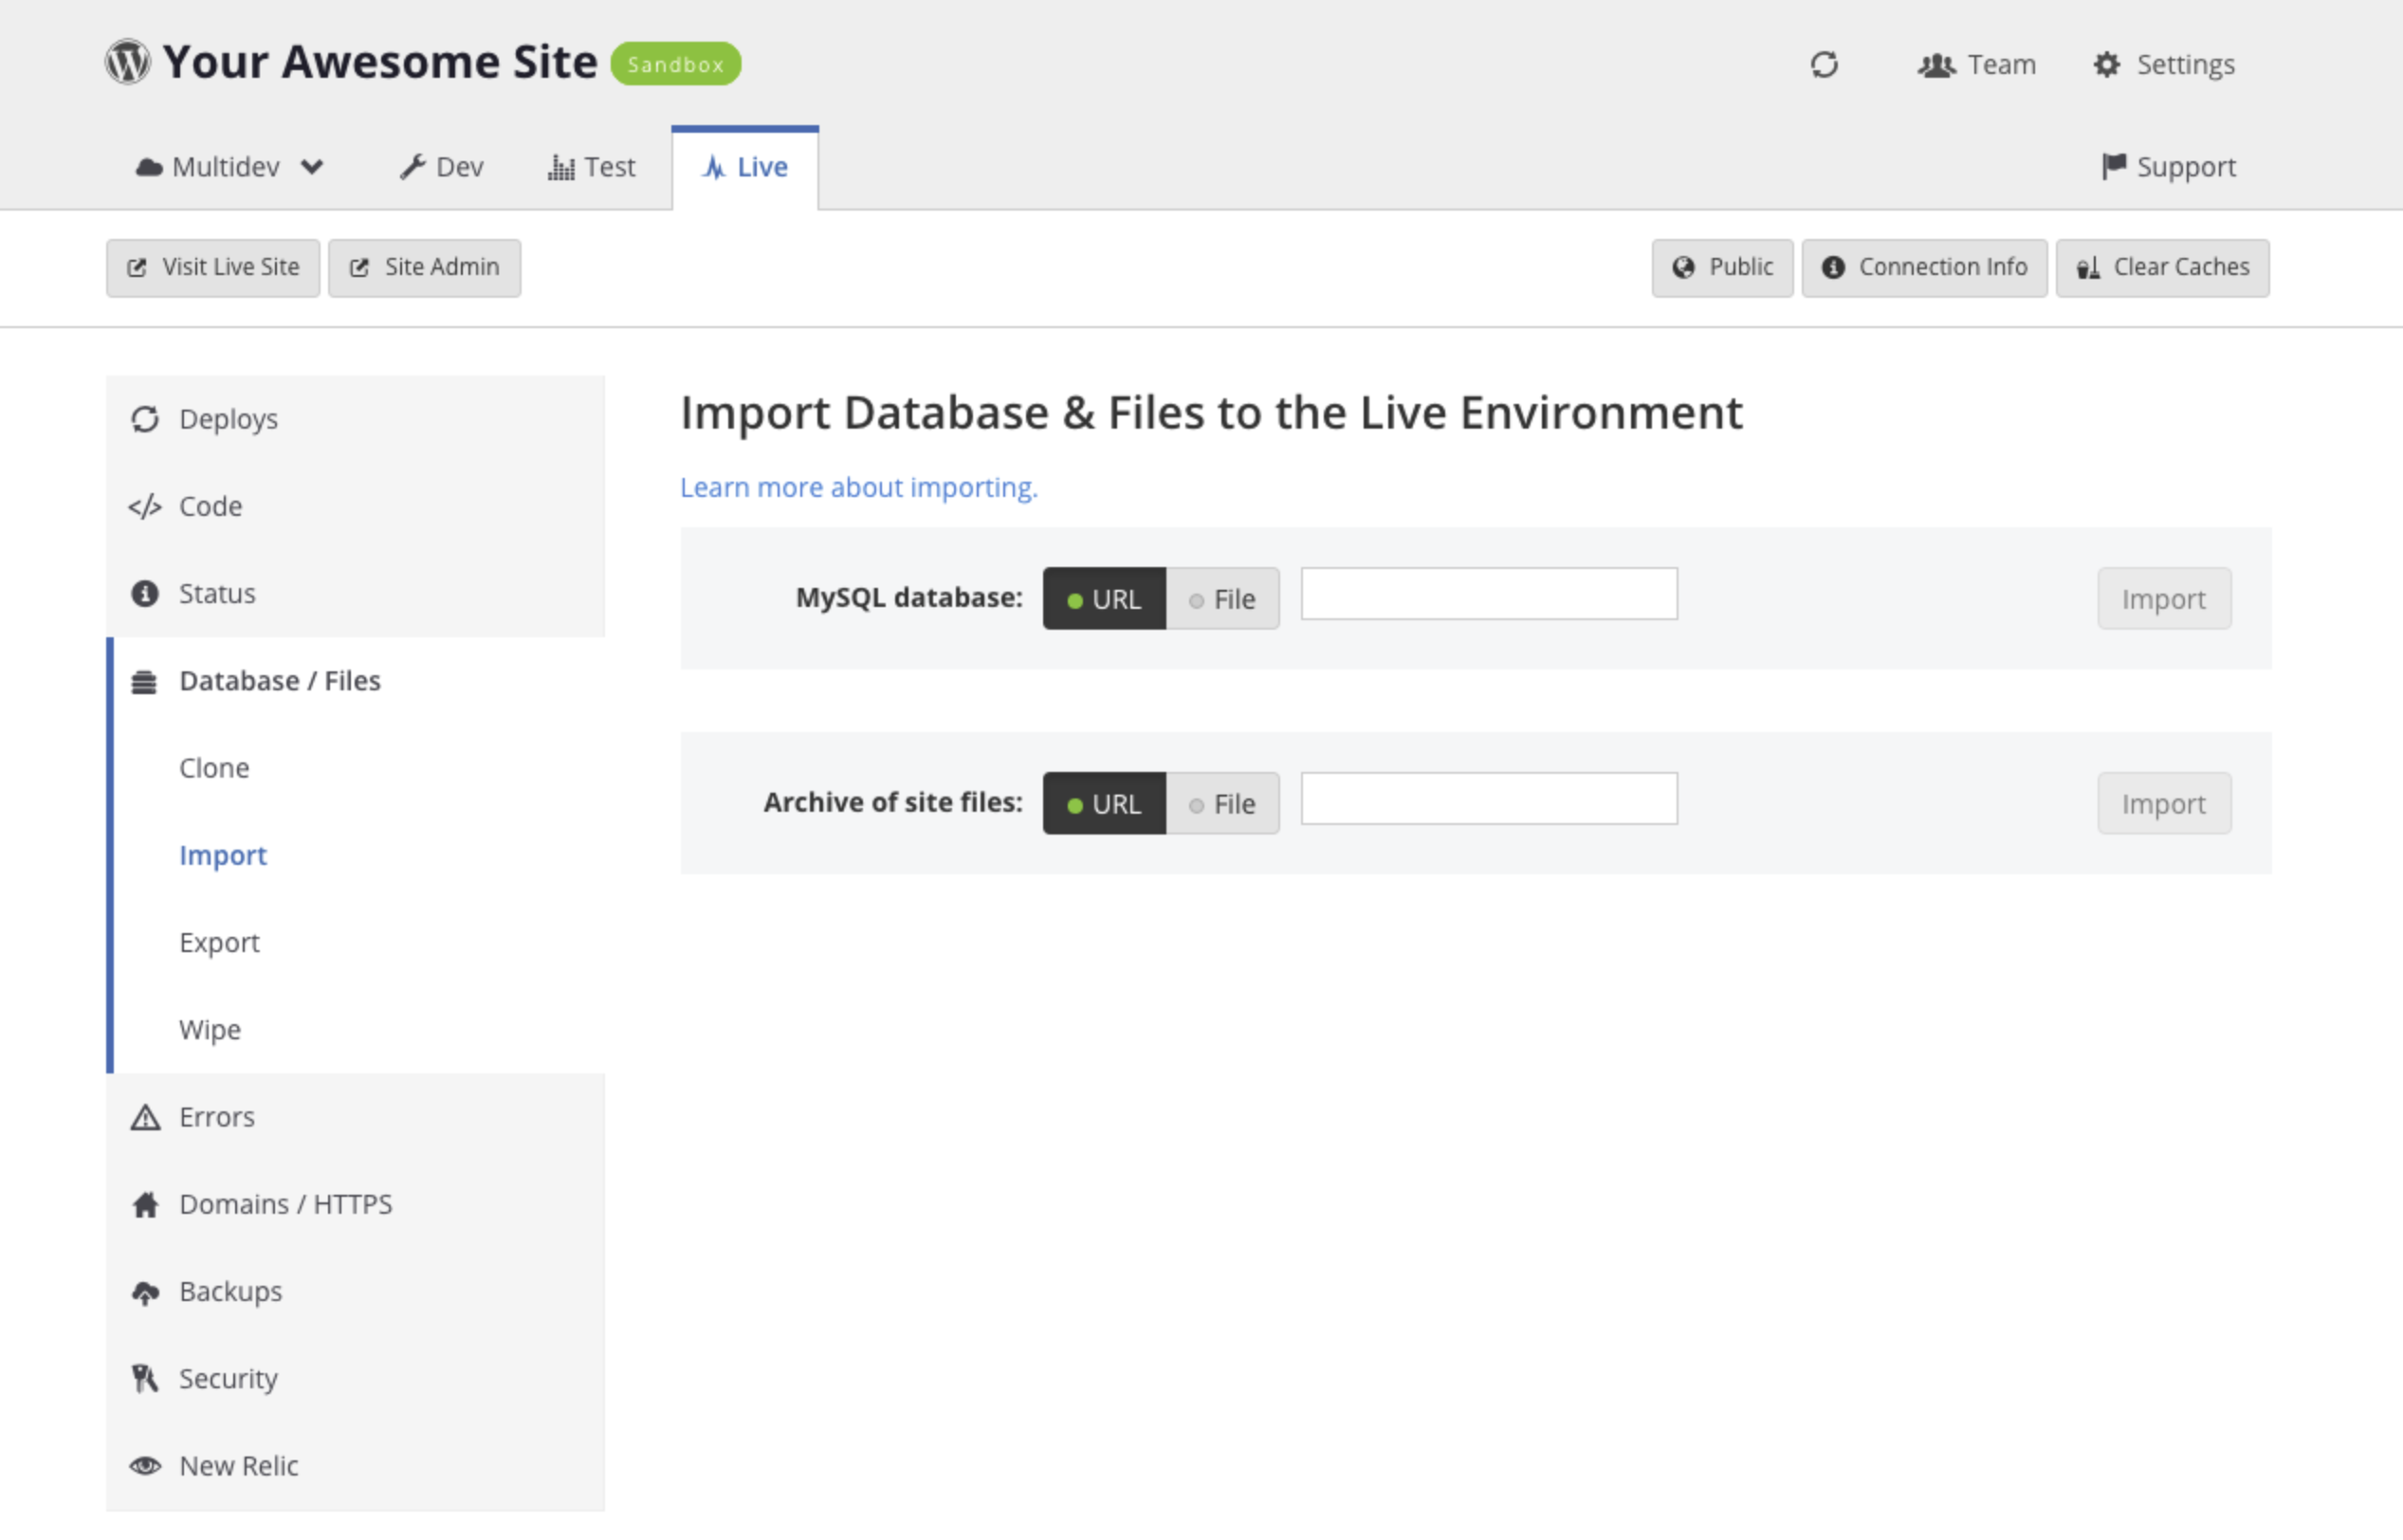Select File option for MySQL database

1222,599
